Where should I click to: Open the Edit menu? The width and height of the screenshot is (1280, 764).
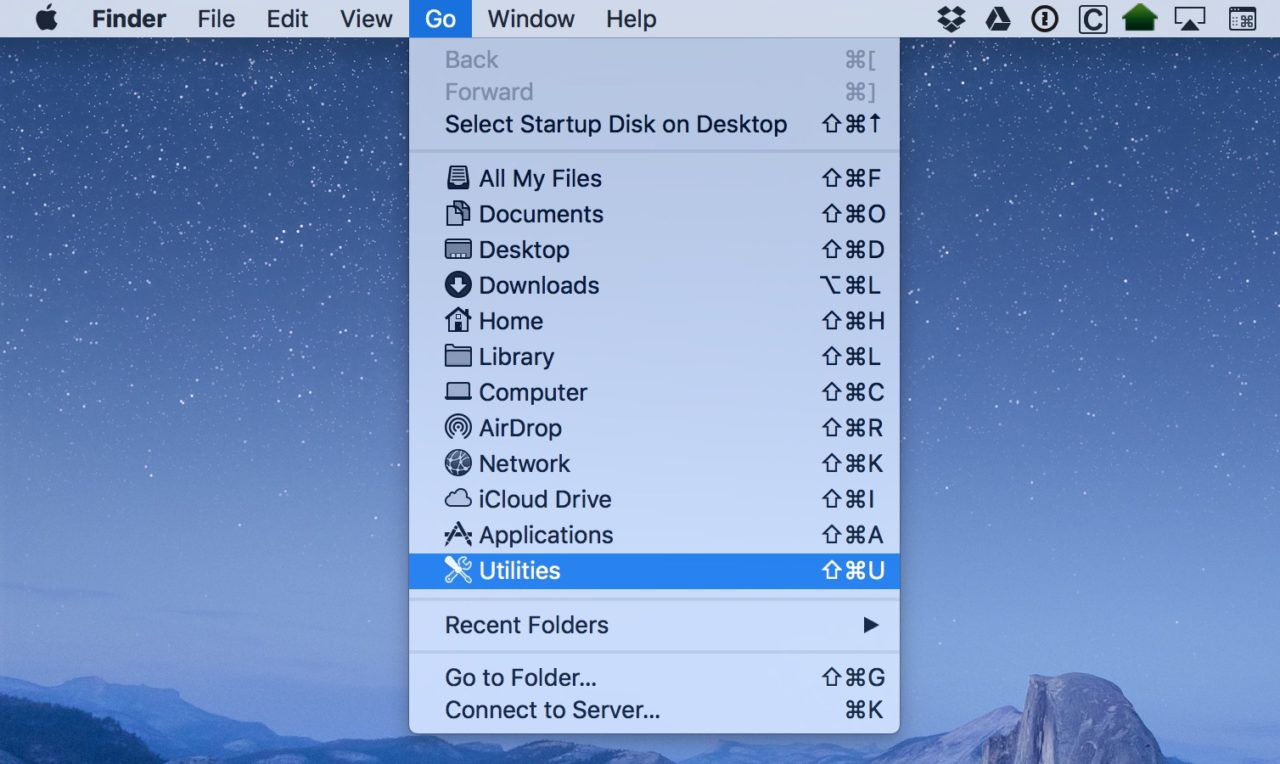tap(287, 18)
